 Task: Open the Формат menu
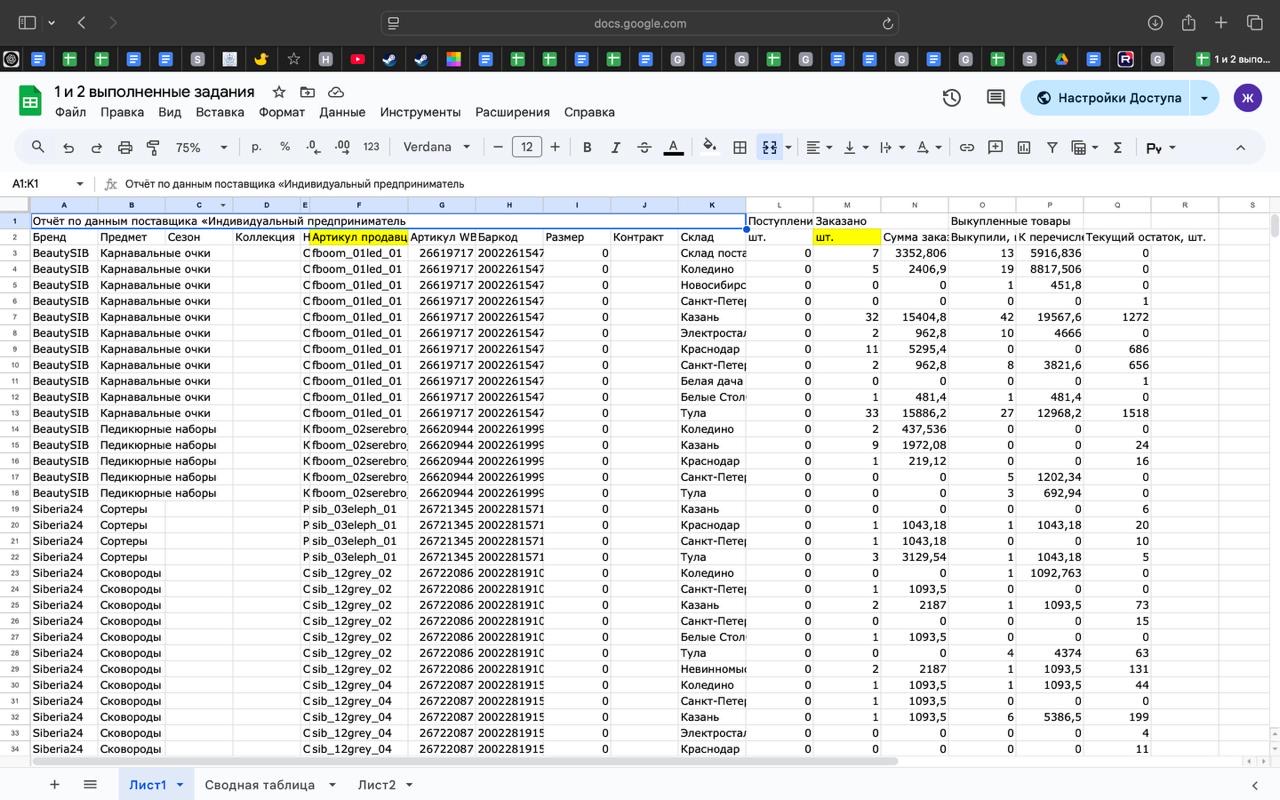pos(282,112)
